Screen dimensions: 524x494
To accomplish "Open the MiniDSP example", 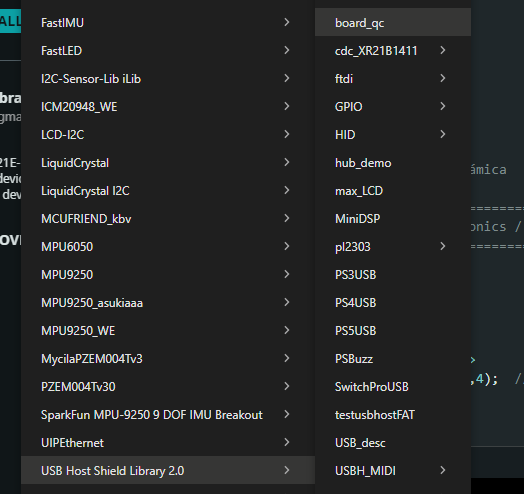I will 393,219.
